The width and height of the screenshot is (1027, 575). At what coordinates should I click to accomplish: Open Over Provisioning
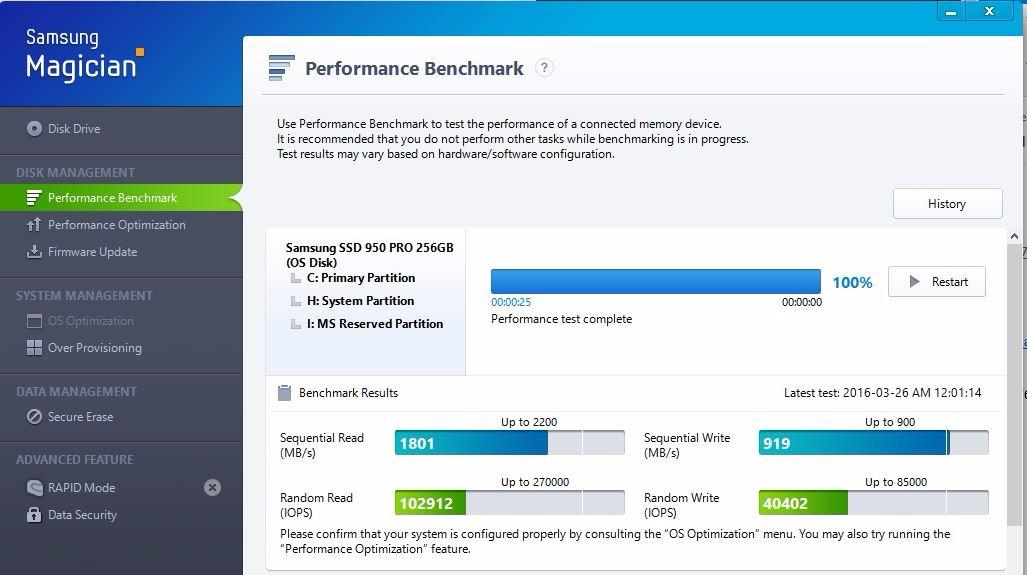coord(94,348)
